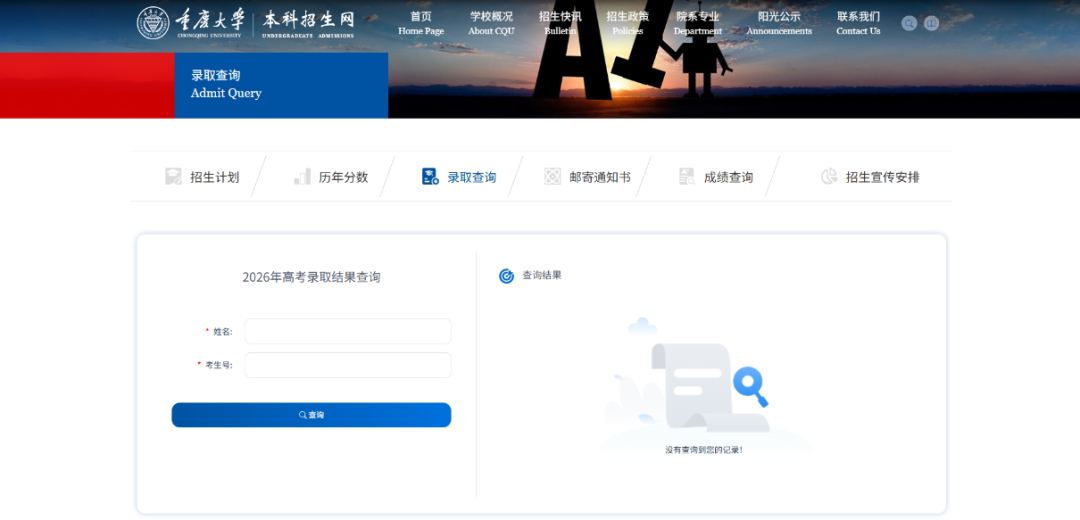Click the 本科招生网 site title

click(x=308, y=23)
